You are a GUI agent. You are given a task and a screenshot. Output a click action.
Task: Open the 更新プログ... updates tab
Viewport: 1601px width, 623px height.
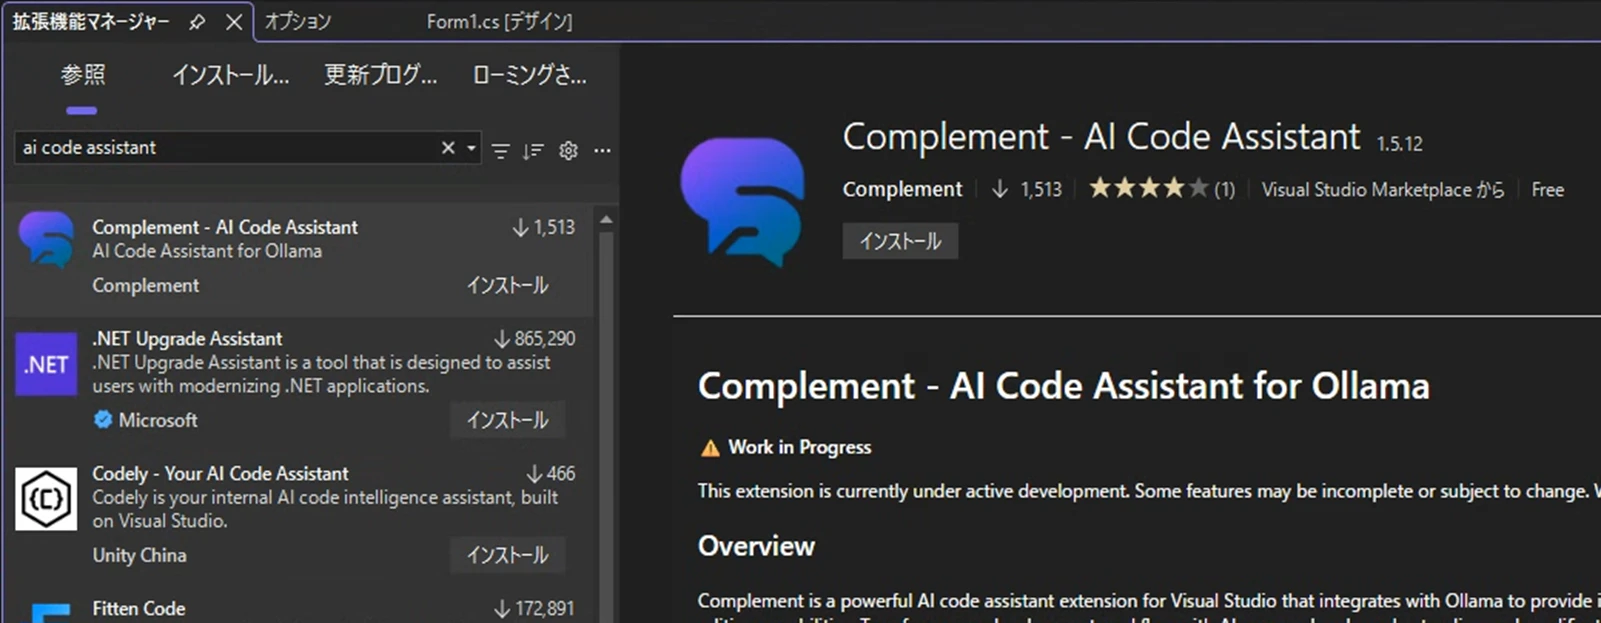pos(380,75)
